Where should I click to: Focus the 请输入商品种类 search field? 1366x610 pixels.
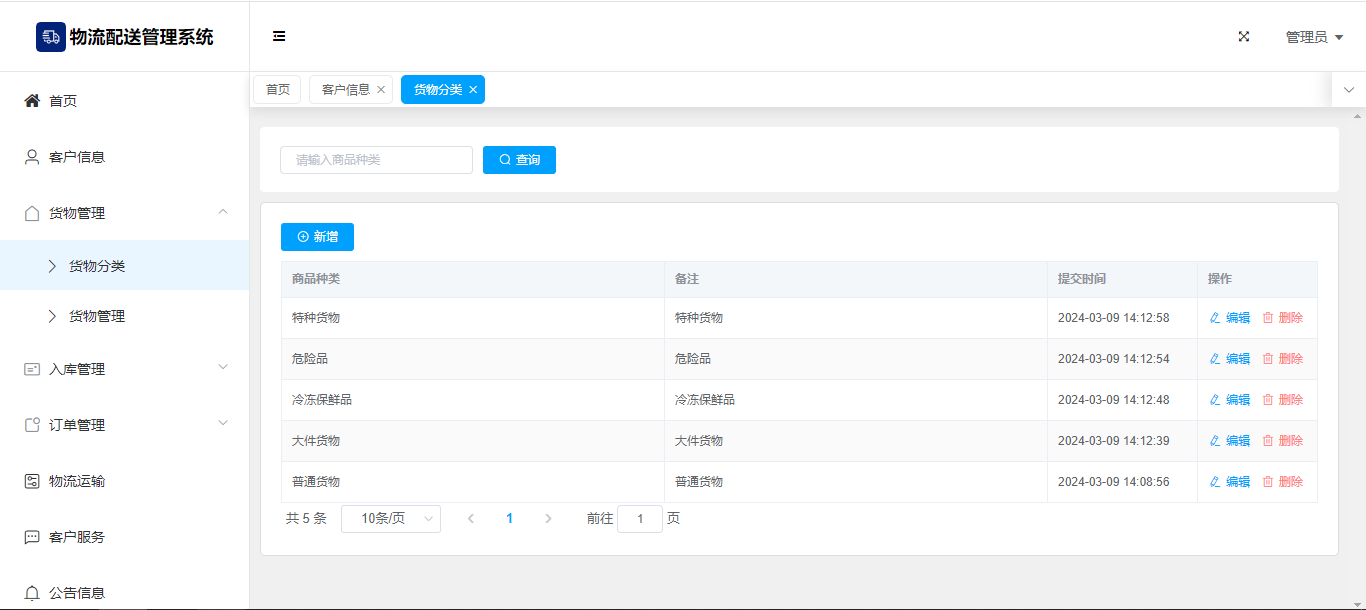[376, 160]
